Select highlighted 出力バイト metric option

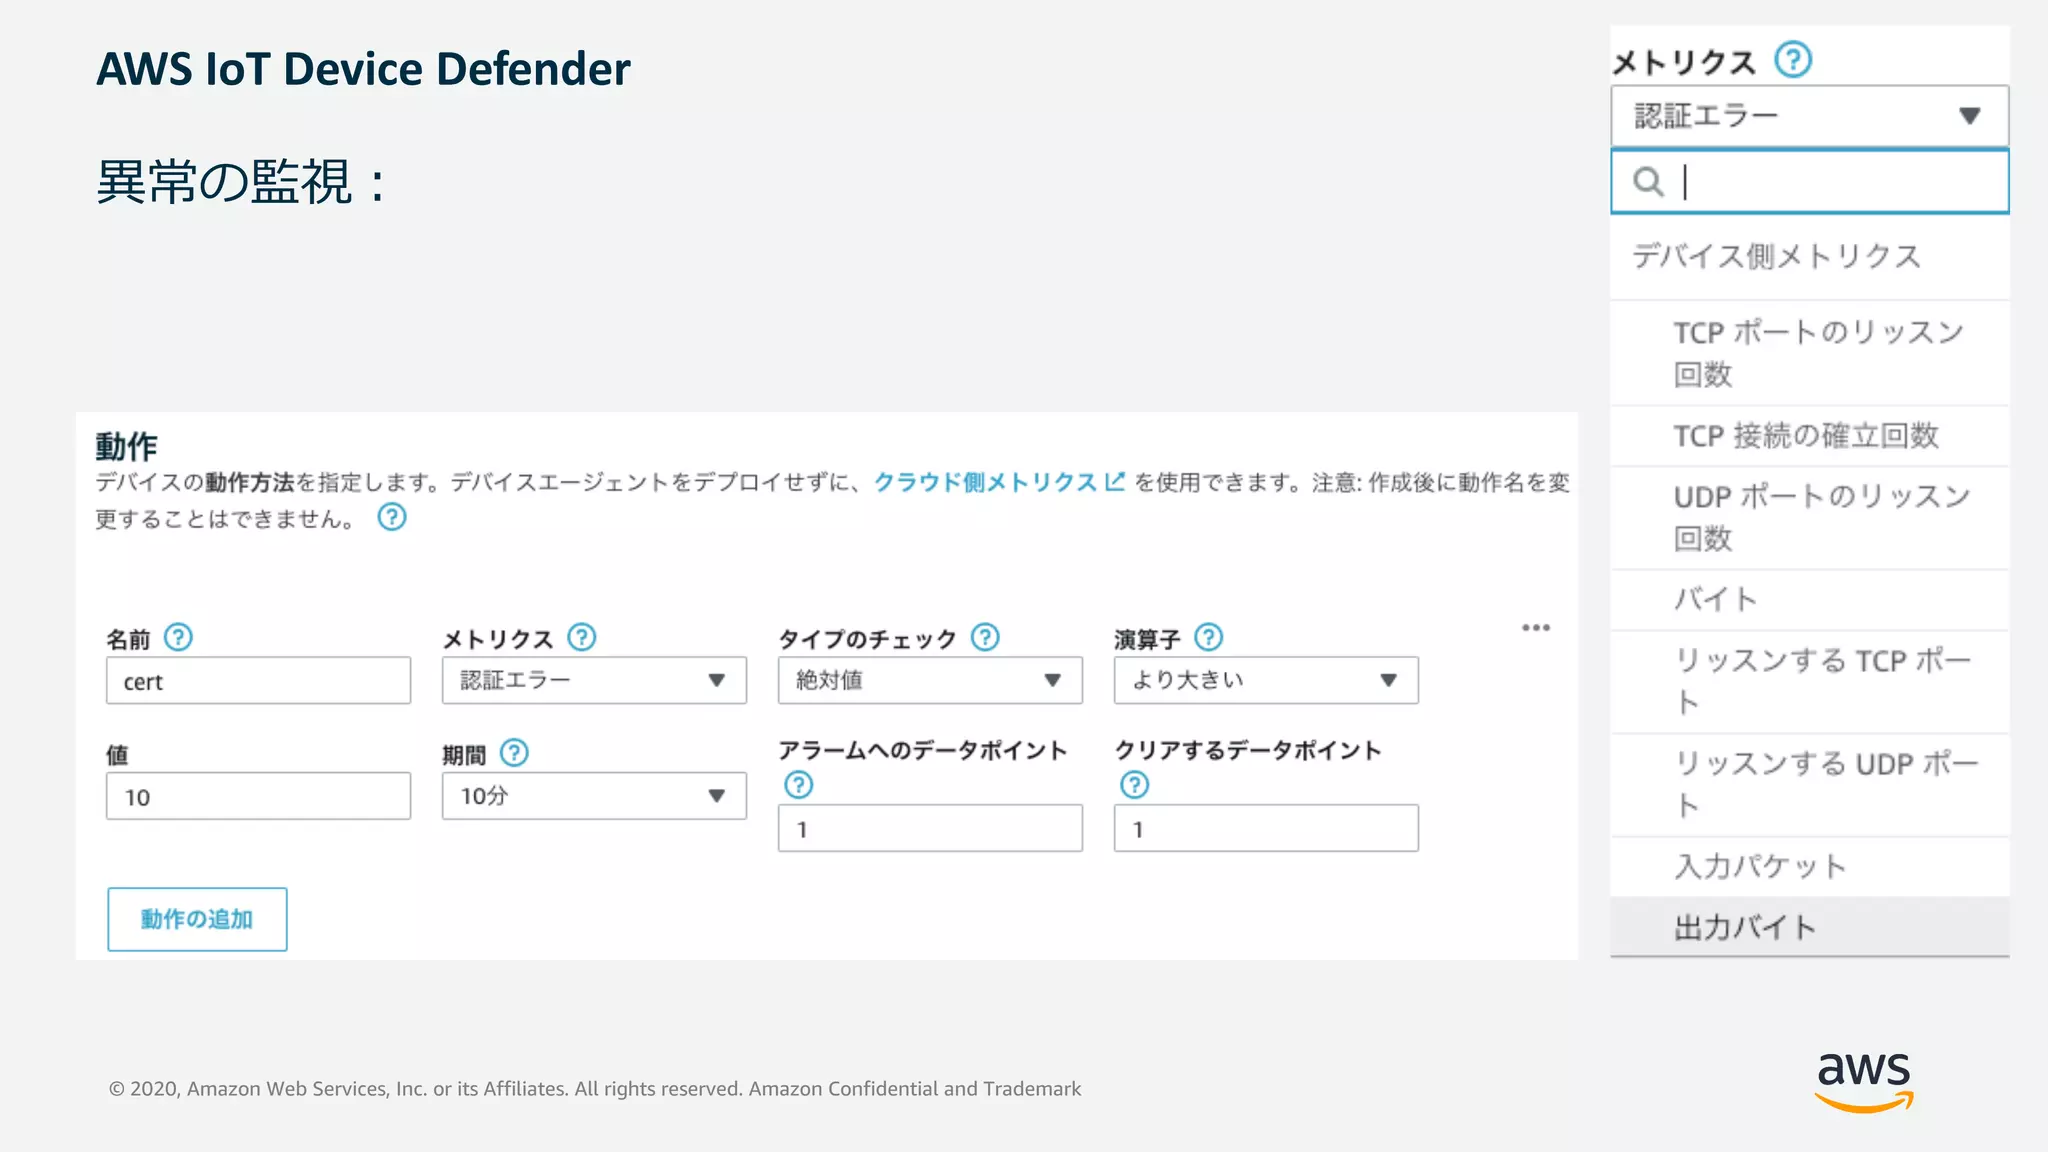[1810, 927]
